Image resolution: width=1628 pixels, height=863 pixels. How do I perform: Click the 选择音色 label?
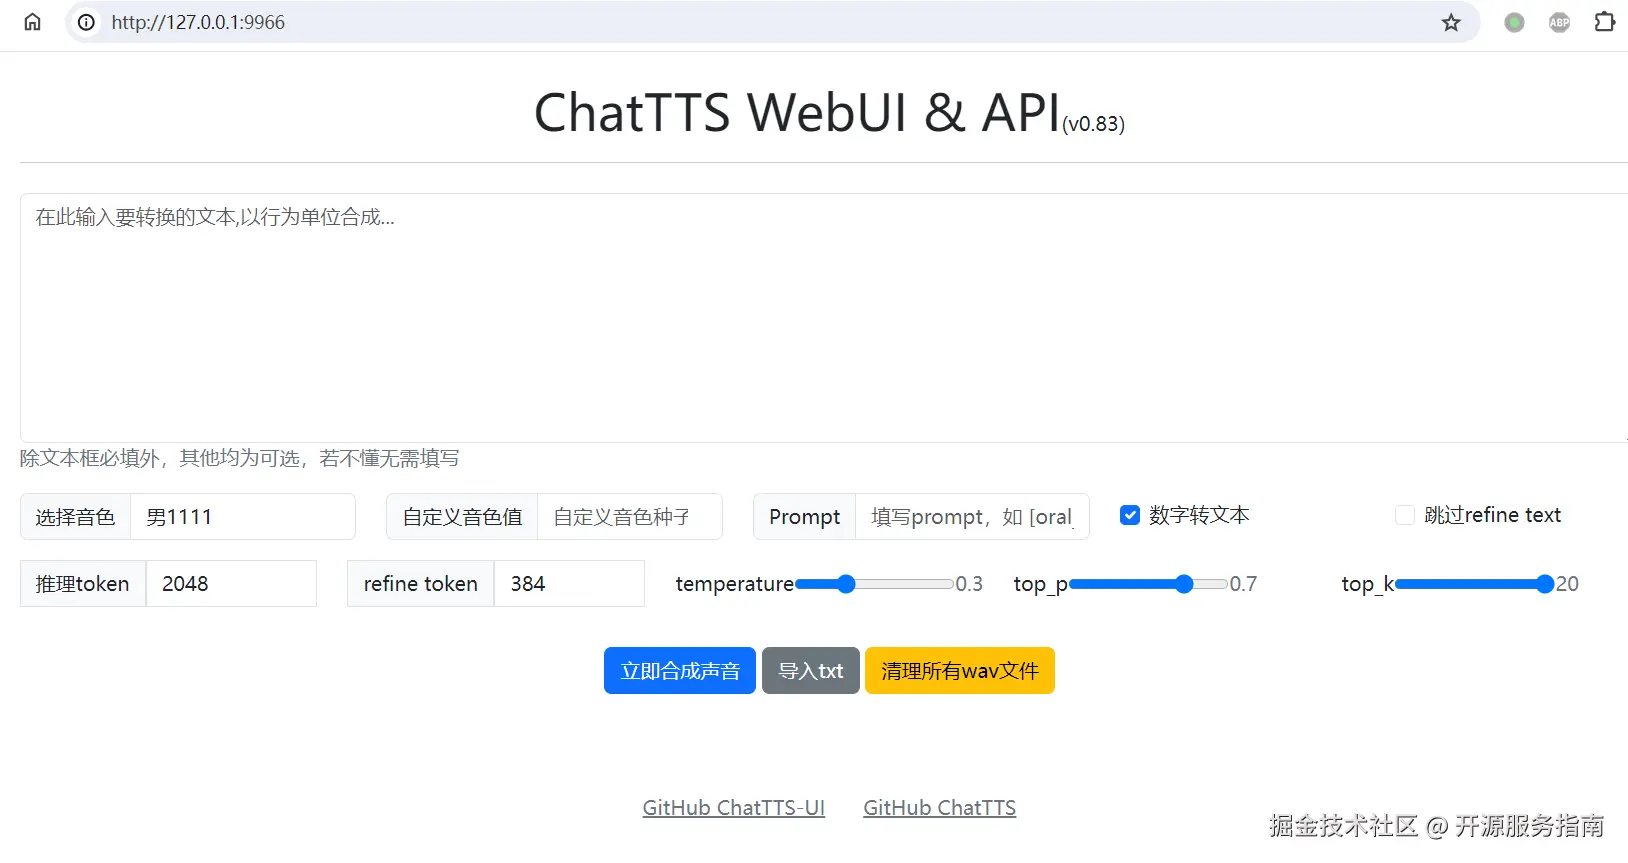76,517
